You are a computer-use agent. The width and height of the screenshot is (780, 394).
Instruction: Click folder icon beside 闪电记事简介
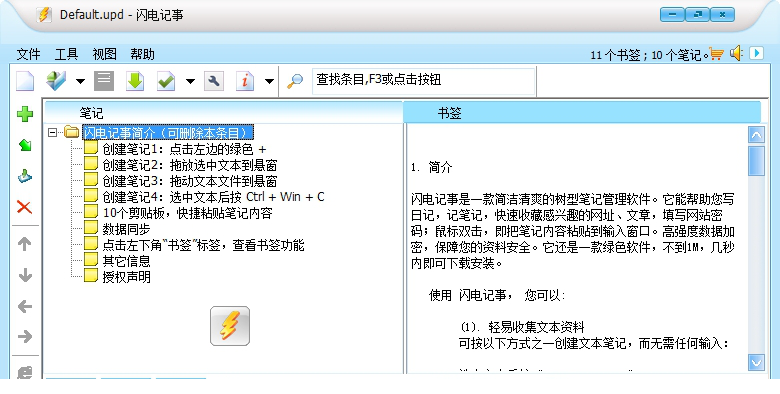coord(72,132)
